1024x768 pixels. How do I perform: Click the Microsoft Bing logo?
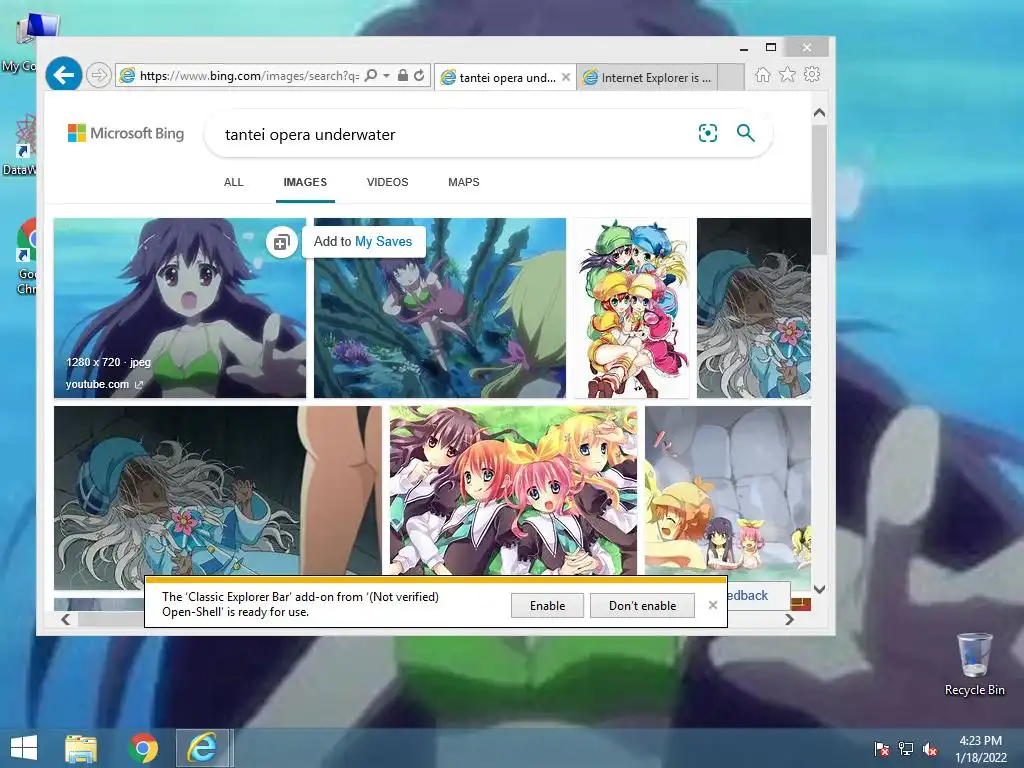click(x=126, y=133)
